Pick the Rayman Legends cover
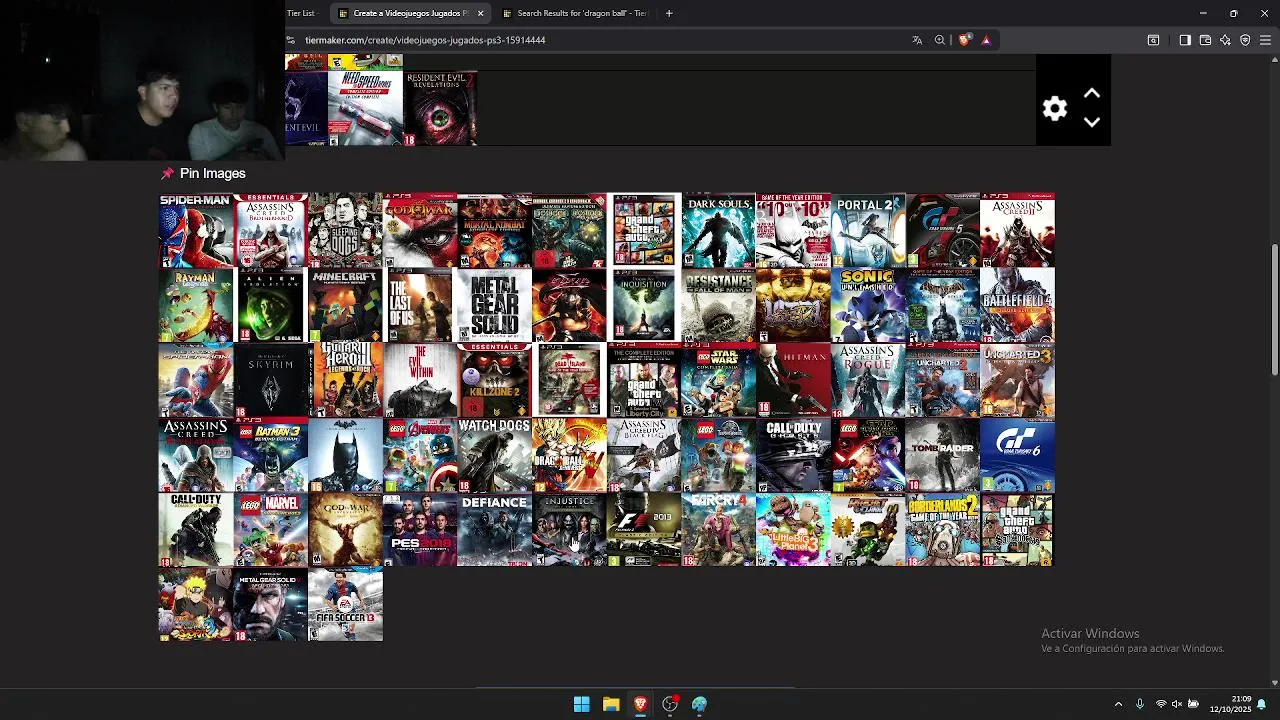Screen dimensions: 1280x720 pos(196,305)
